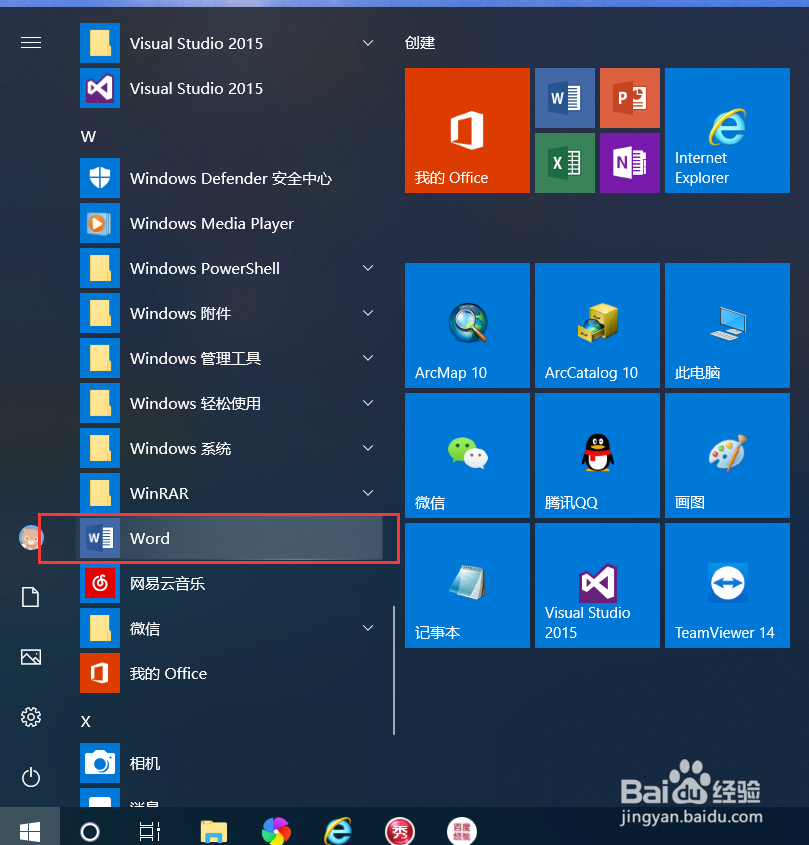This screenshot has height=845, width=809.
Task: Expand the 微信 folder in list
Action: pyautogui.click(x=231, y=628)
